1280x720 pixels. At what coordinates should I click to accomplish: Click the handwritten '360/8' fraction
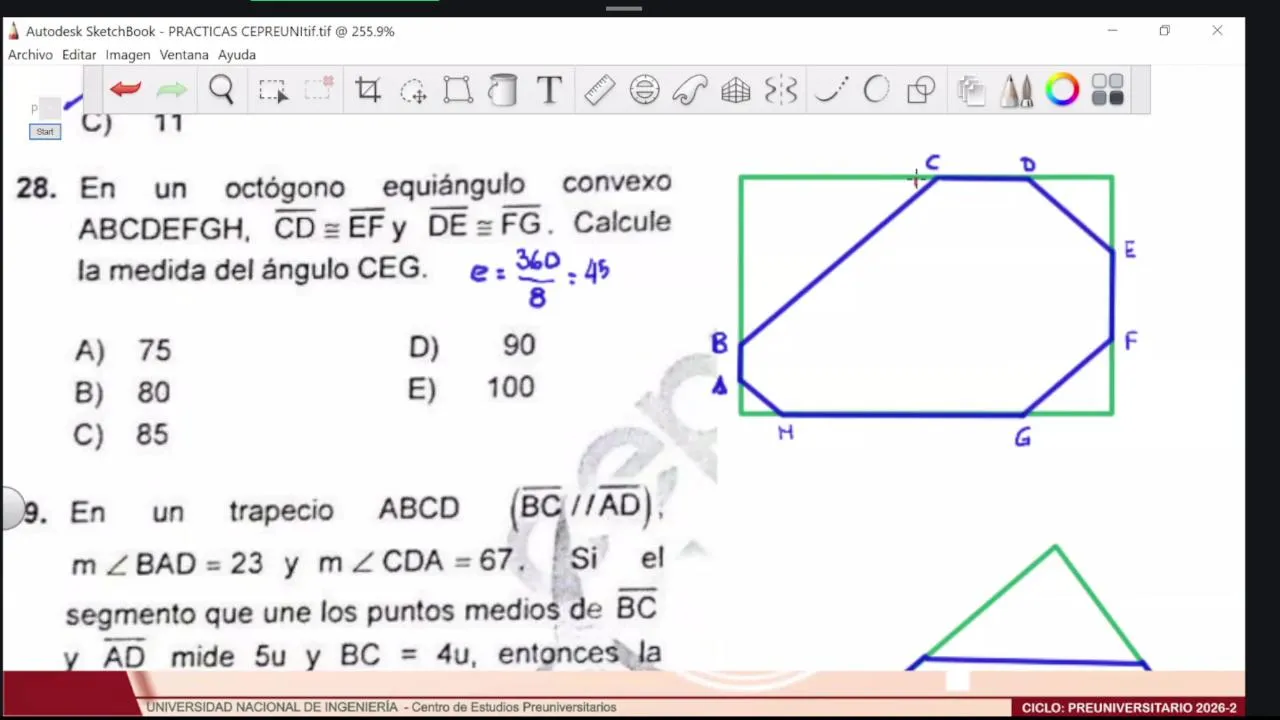(x=538, y=278)
